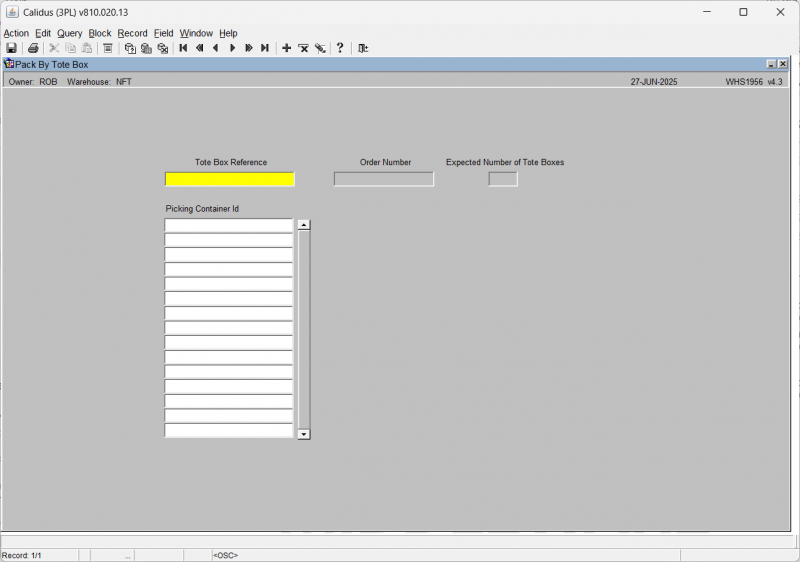Click the Warehouse: NFT text
The image size is (800, 562).
coord(99,82)
